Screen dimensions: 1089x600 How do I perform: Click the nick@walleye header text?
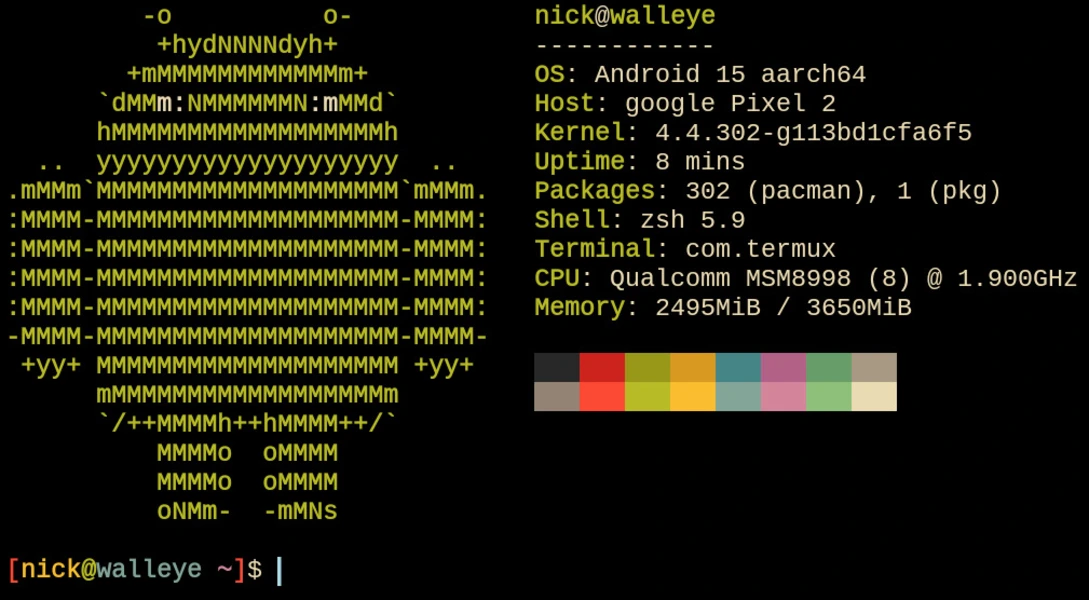pyautogui.click(x=622, y=15)
